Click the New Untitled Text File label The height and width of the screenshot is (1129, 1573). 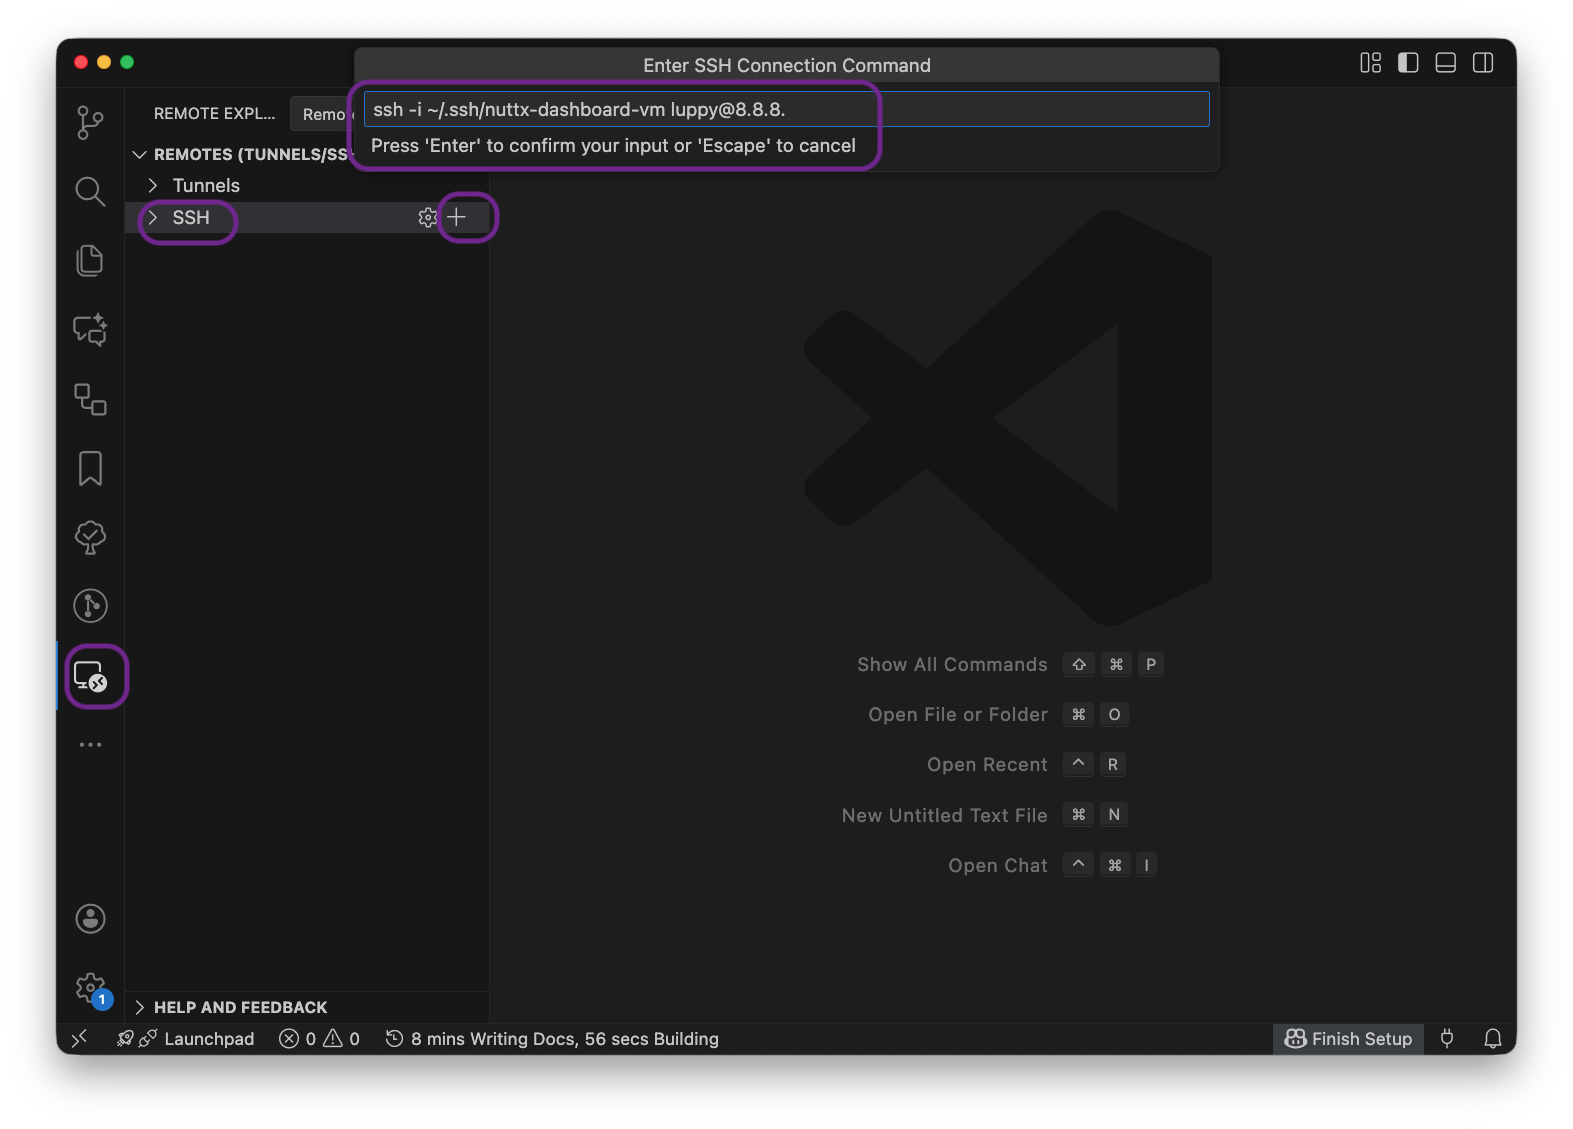944,815
